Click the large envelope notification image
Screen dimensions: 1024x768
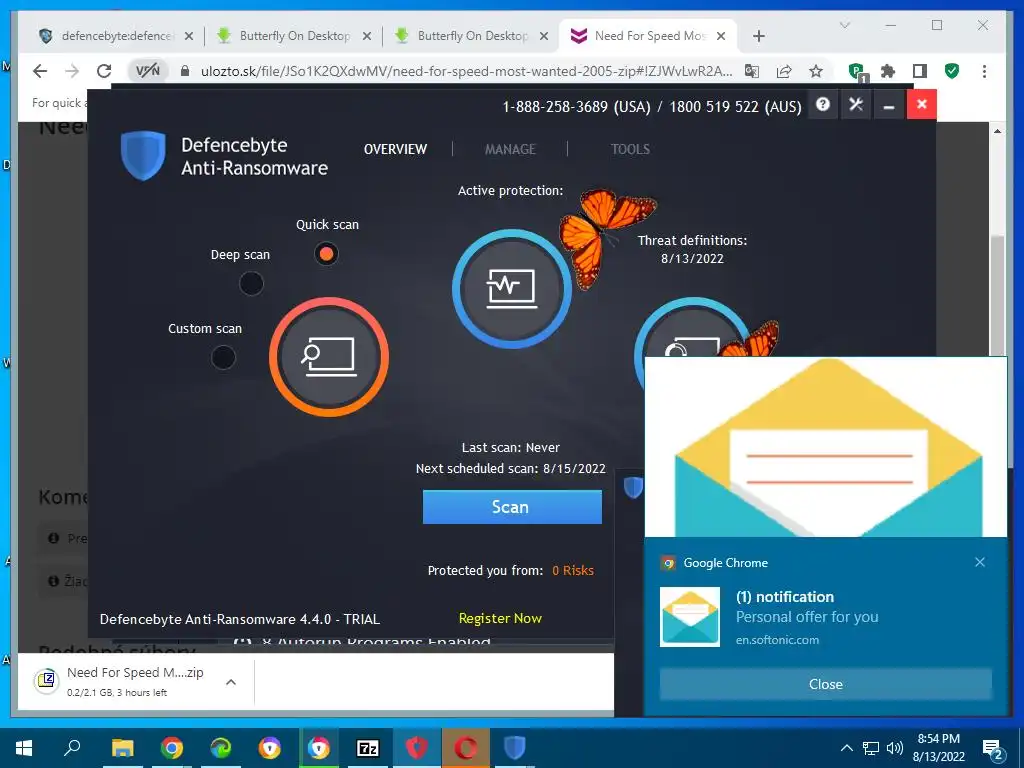pyautogui.click(x=825, y=447)
